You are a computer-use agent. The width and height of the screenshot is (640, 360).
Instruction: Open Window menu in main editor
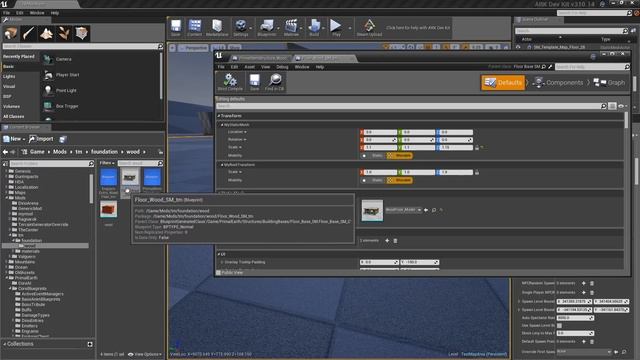click(37, 13)
